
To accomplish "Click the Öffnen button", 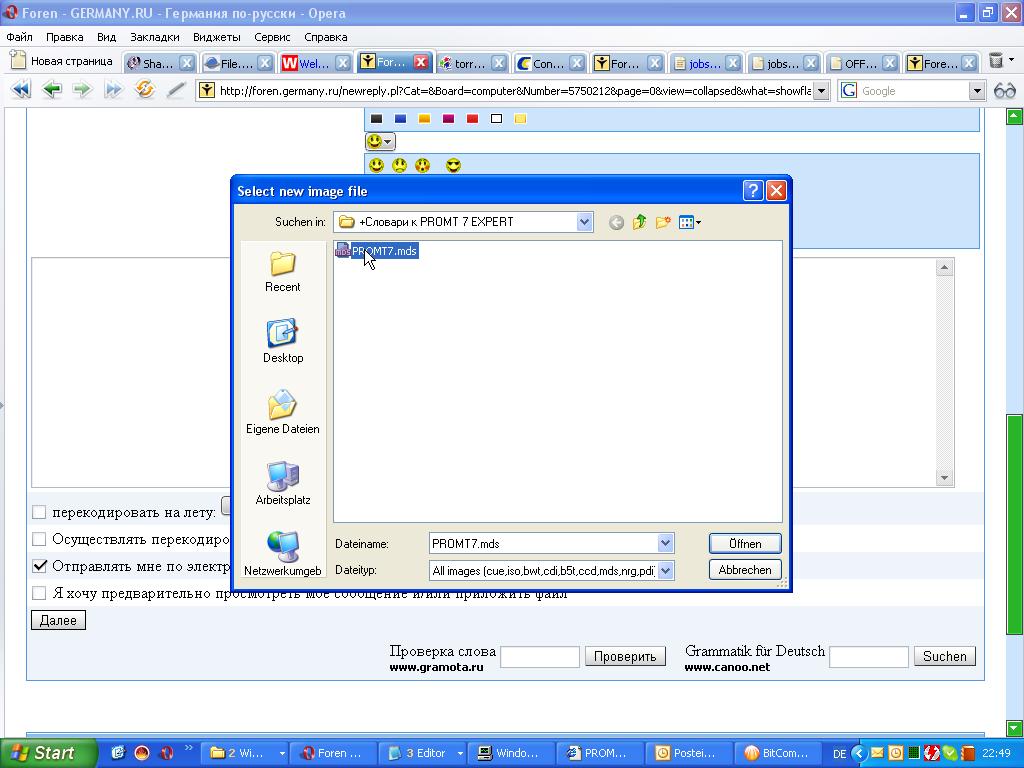I will (x=745, y=544).
